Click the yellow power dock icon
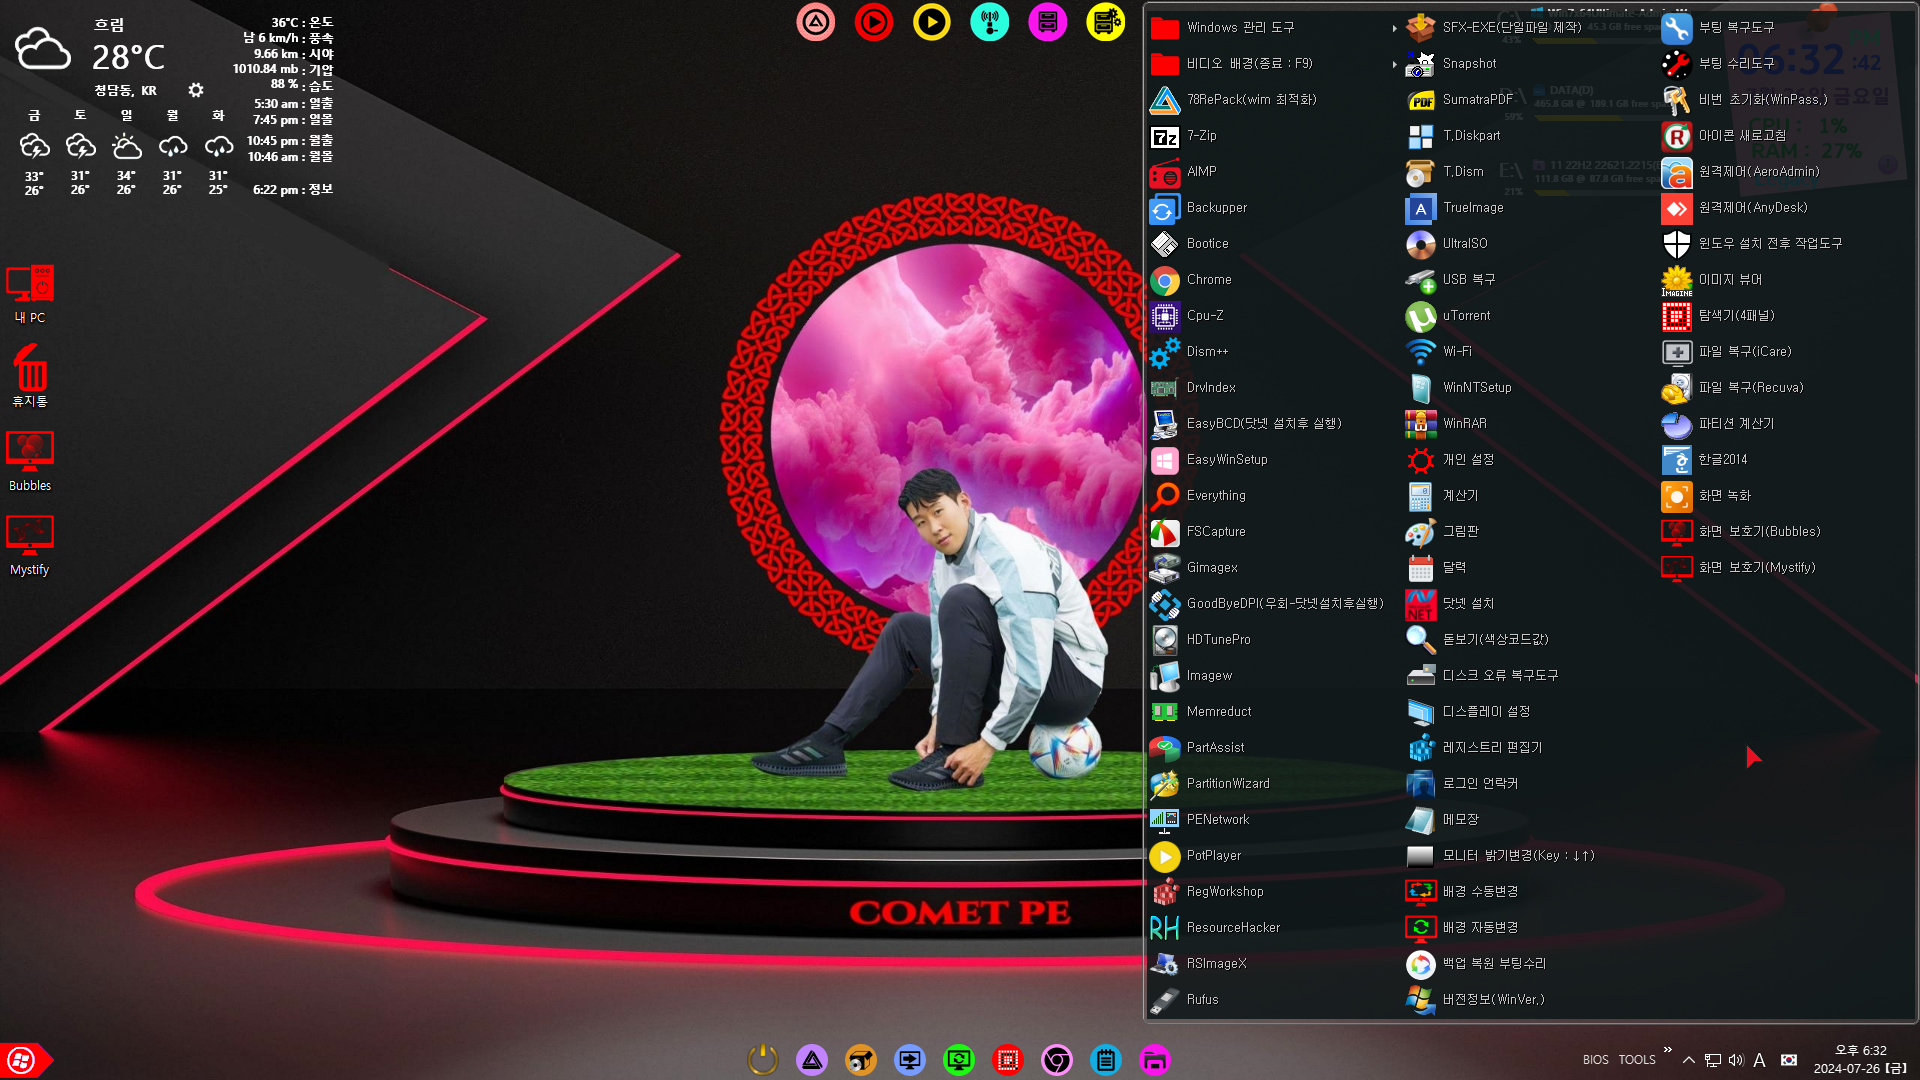This screenshot has height=1080, width=1920. (x=763, y=1059)
